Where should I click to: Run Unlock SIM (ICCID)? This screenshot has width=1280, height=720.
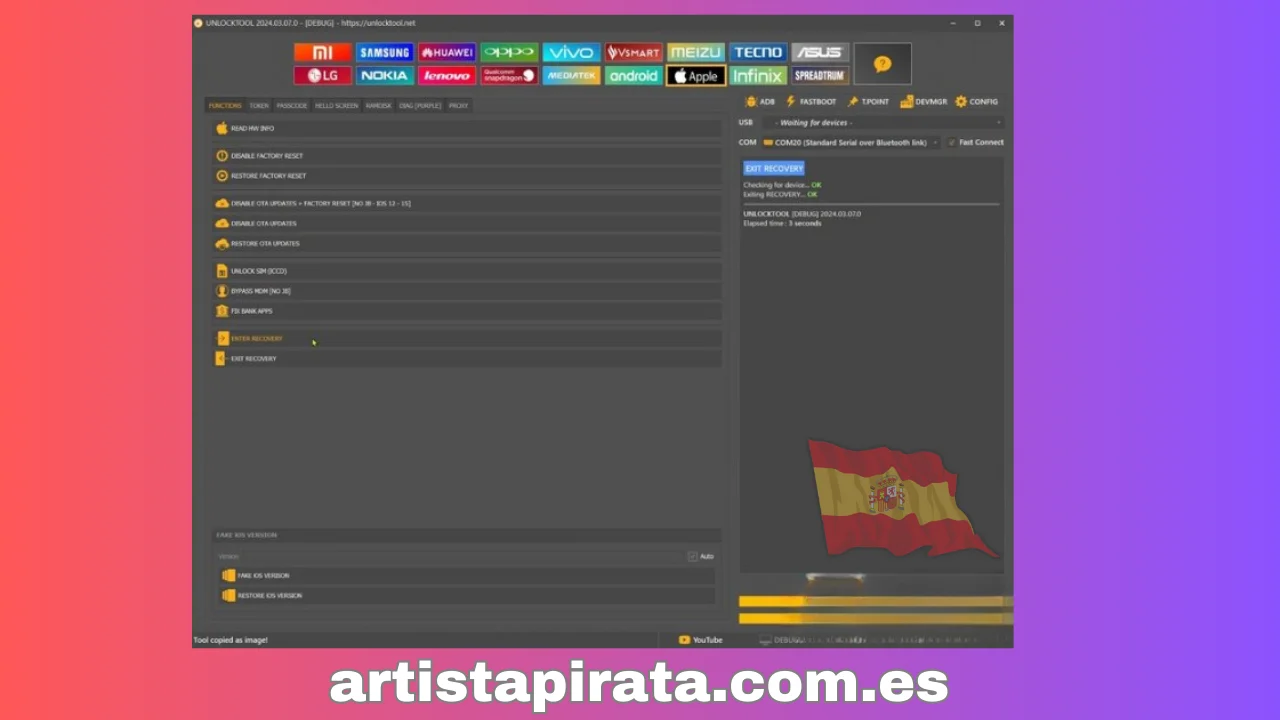467,271
